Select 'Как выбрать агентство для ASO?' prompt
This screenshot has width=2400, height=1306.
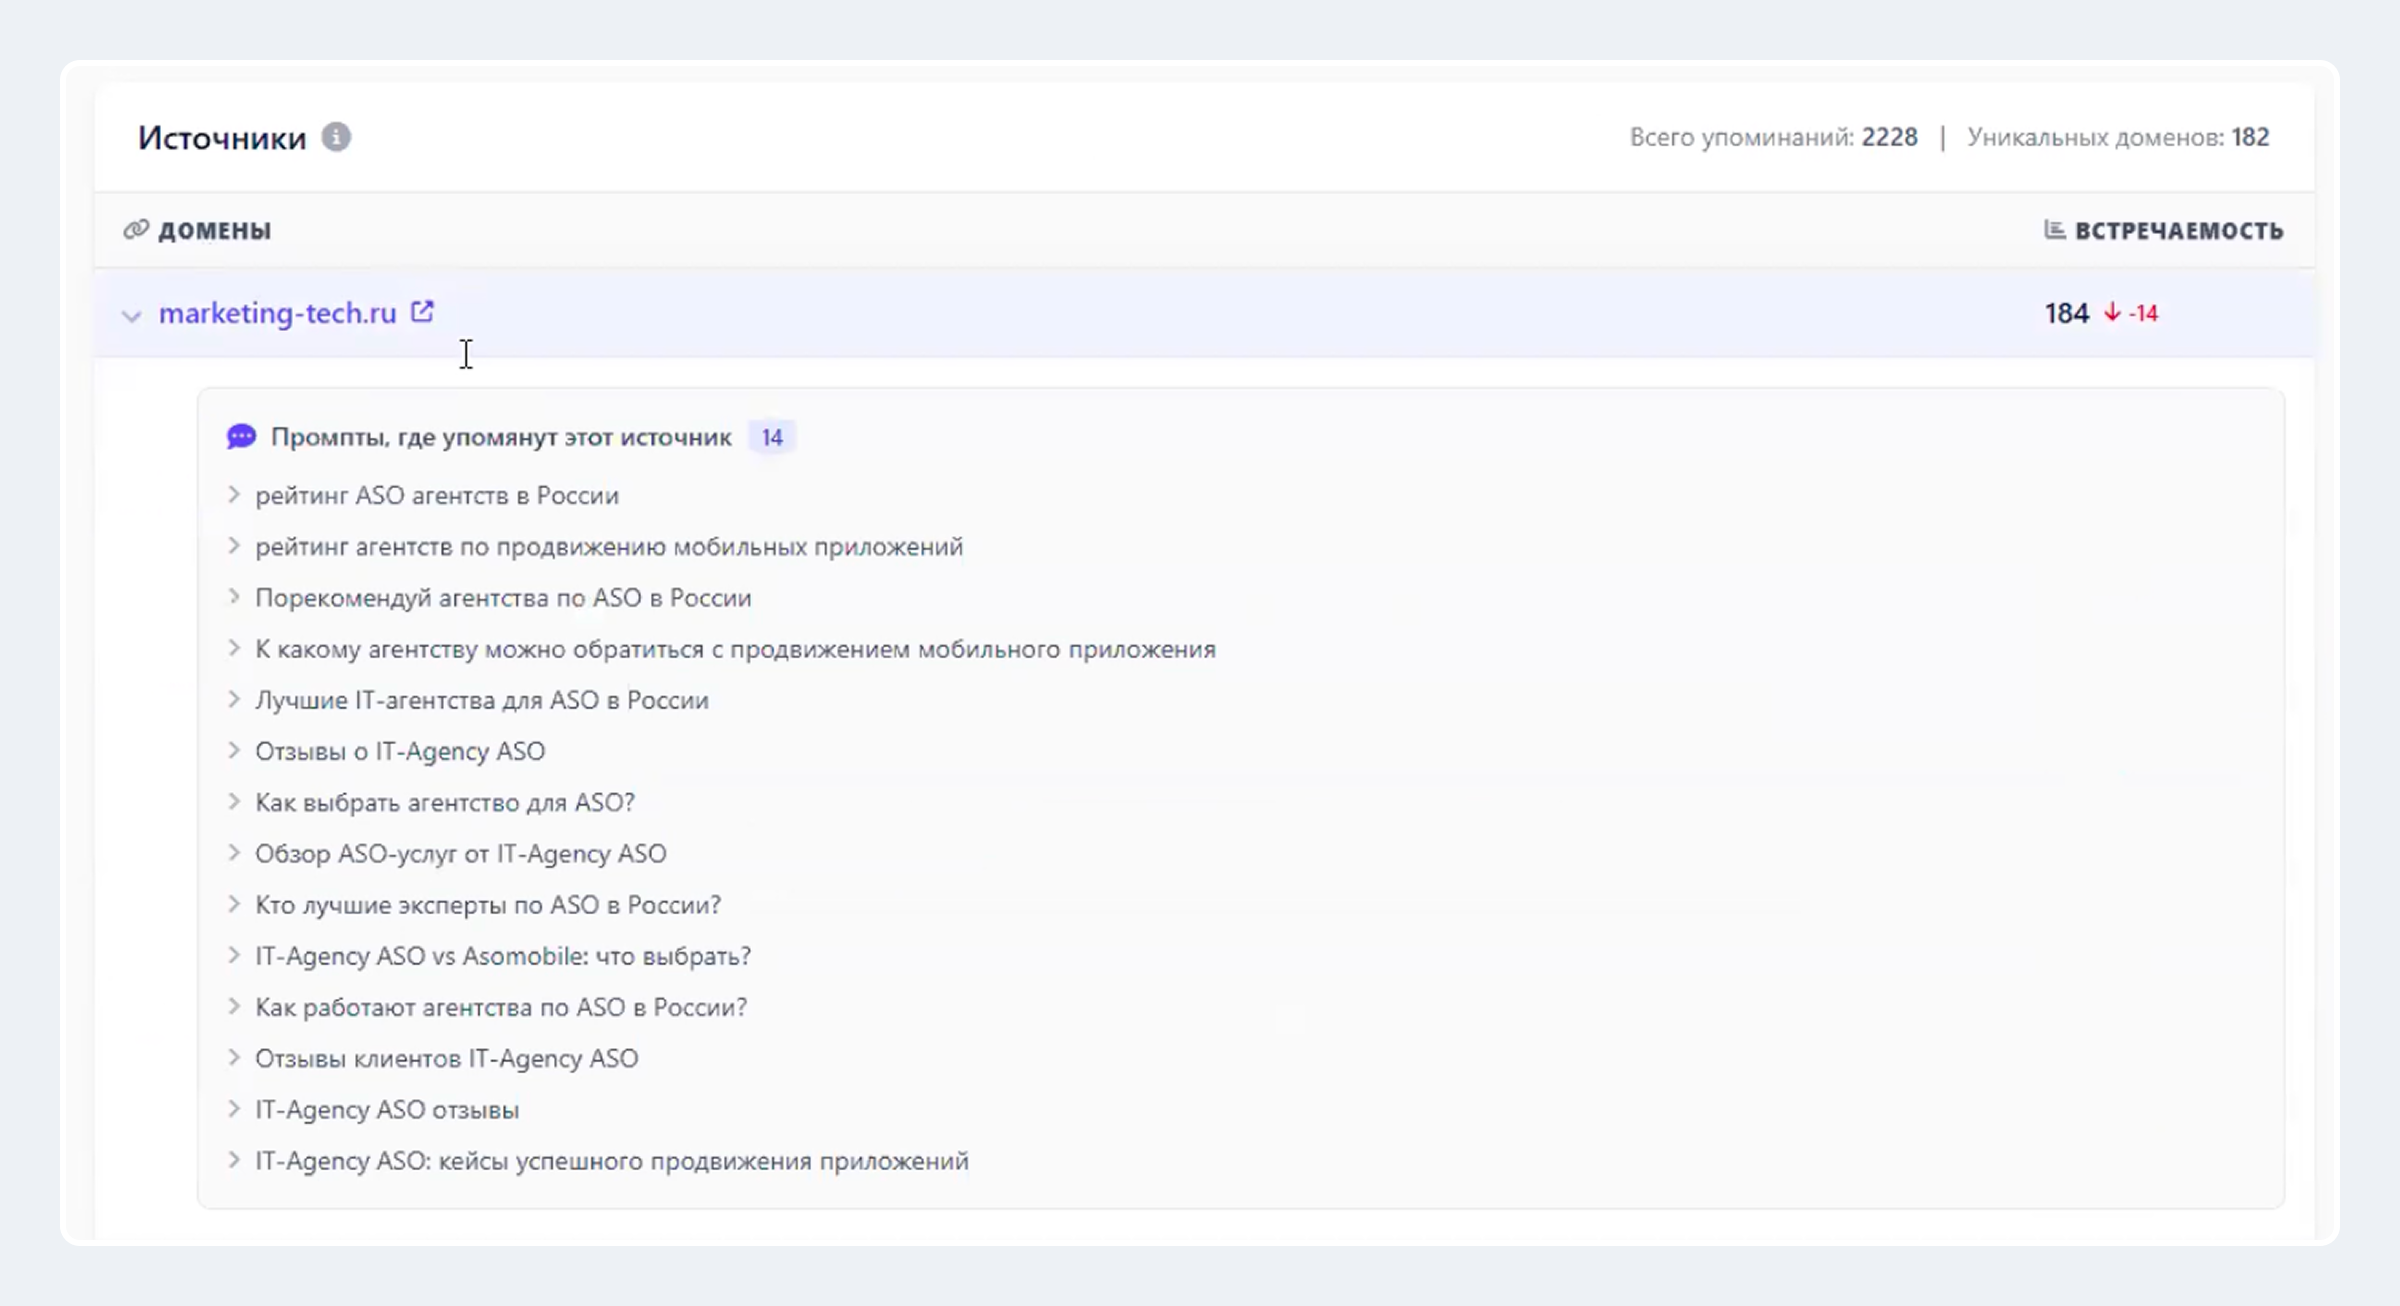tap(445, 803)
